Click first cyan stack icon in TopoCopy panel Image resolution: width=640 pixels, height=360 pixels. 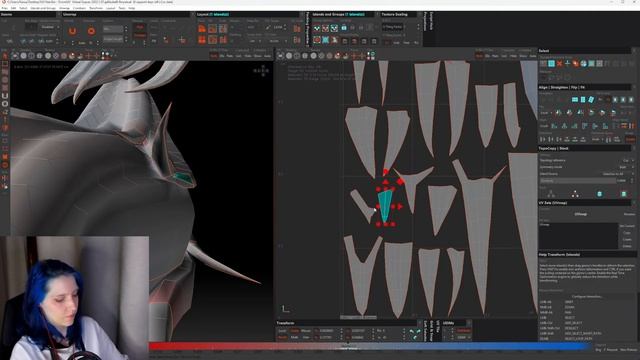point(599,194)
